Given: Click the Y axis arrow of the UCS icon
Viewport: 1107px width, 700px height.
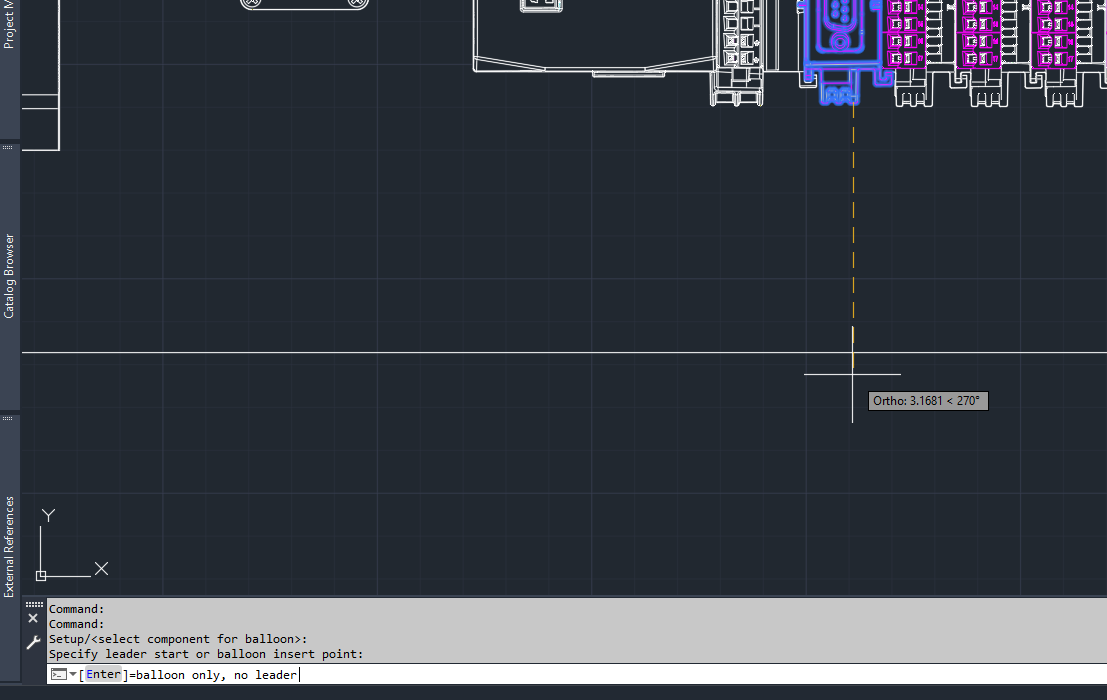Looking at the screenshot, I should [x=47, y=514].
